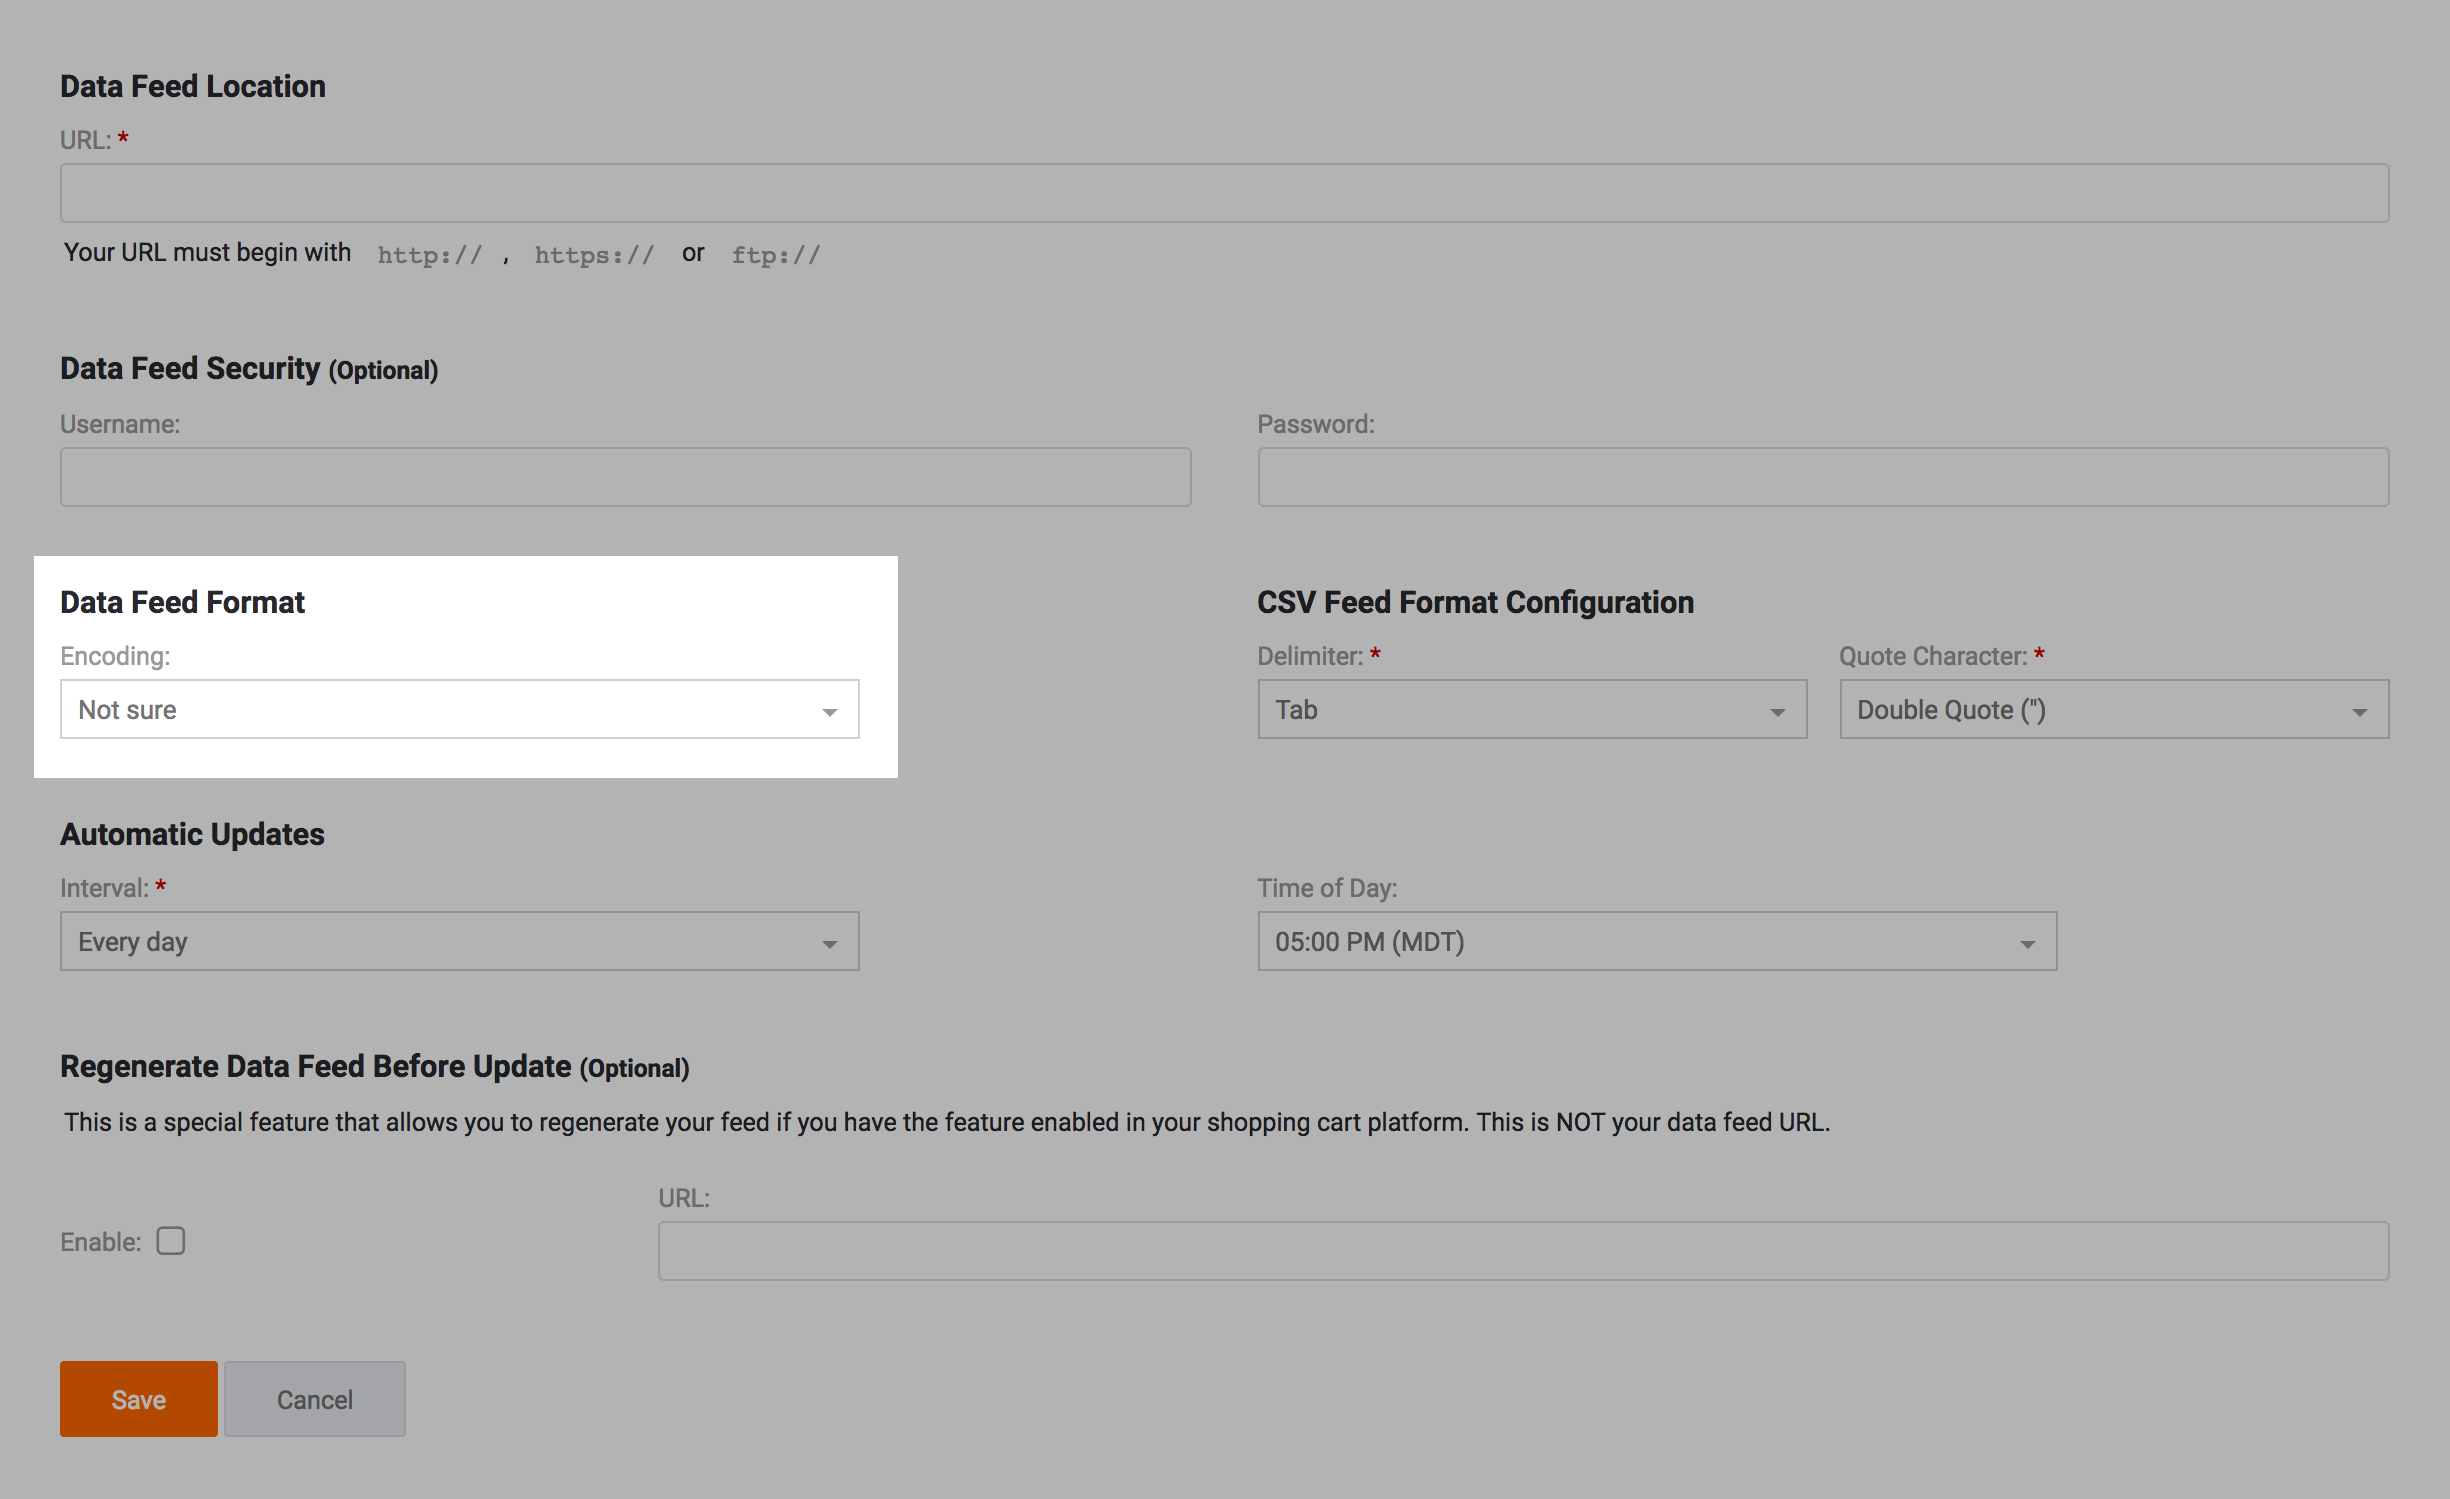Screen dimensions: 2450x1499
Task: Click the Time of Day dropdown arrow
Action: click(x=2027, y=944)
